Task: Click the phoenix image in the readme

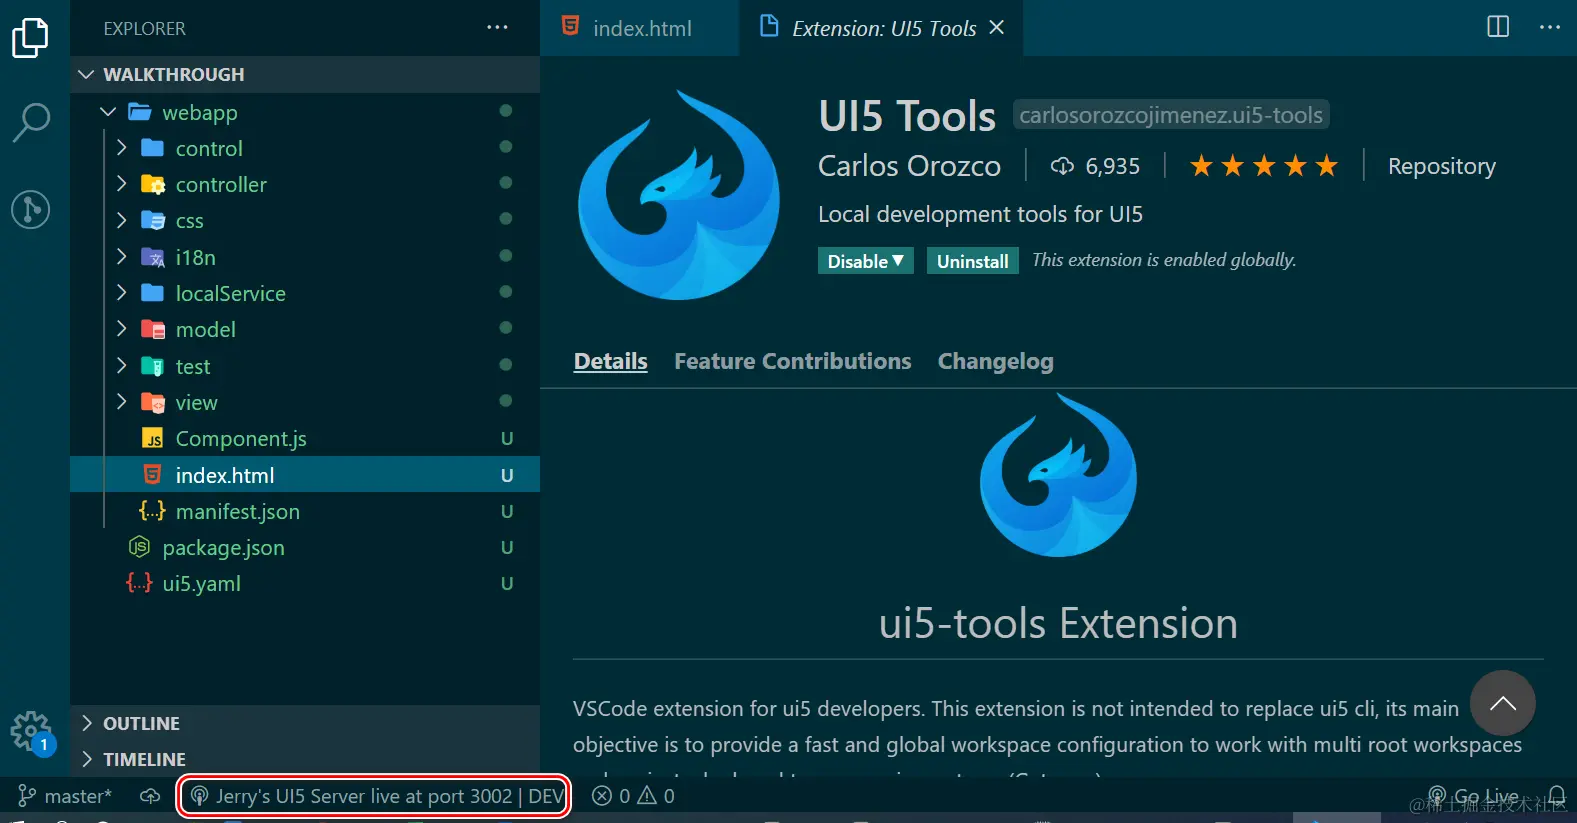Action: 1058,475
